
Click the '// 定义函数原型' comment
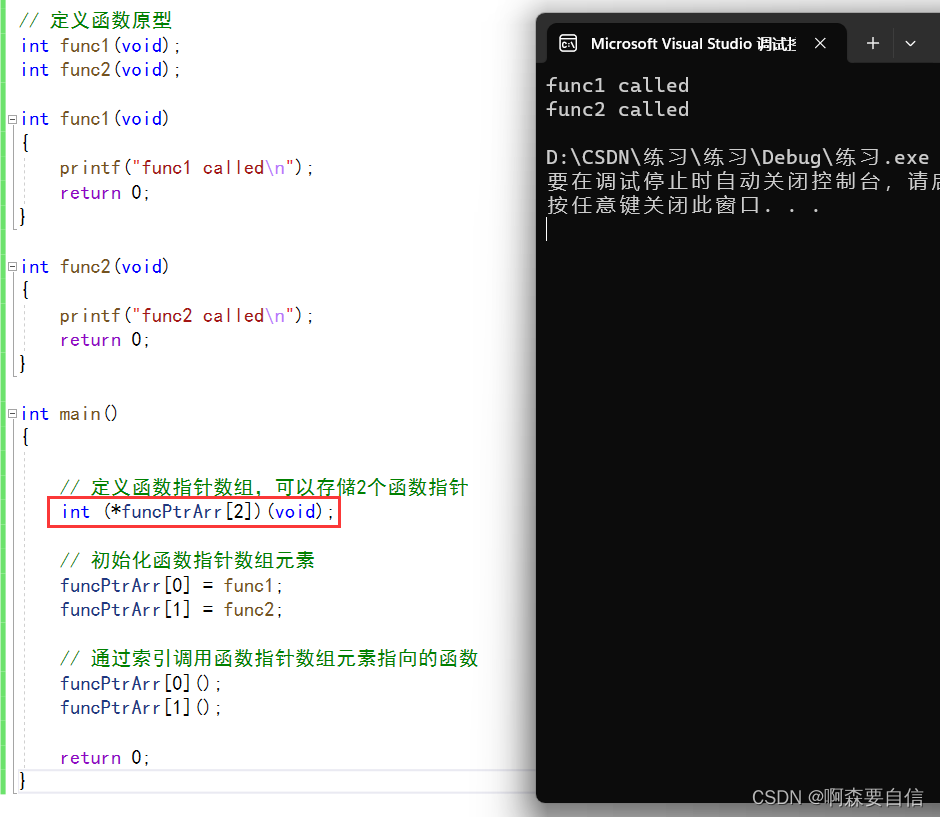pos(95,20)
